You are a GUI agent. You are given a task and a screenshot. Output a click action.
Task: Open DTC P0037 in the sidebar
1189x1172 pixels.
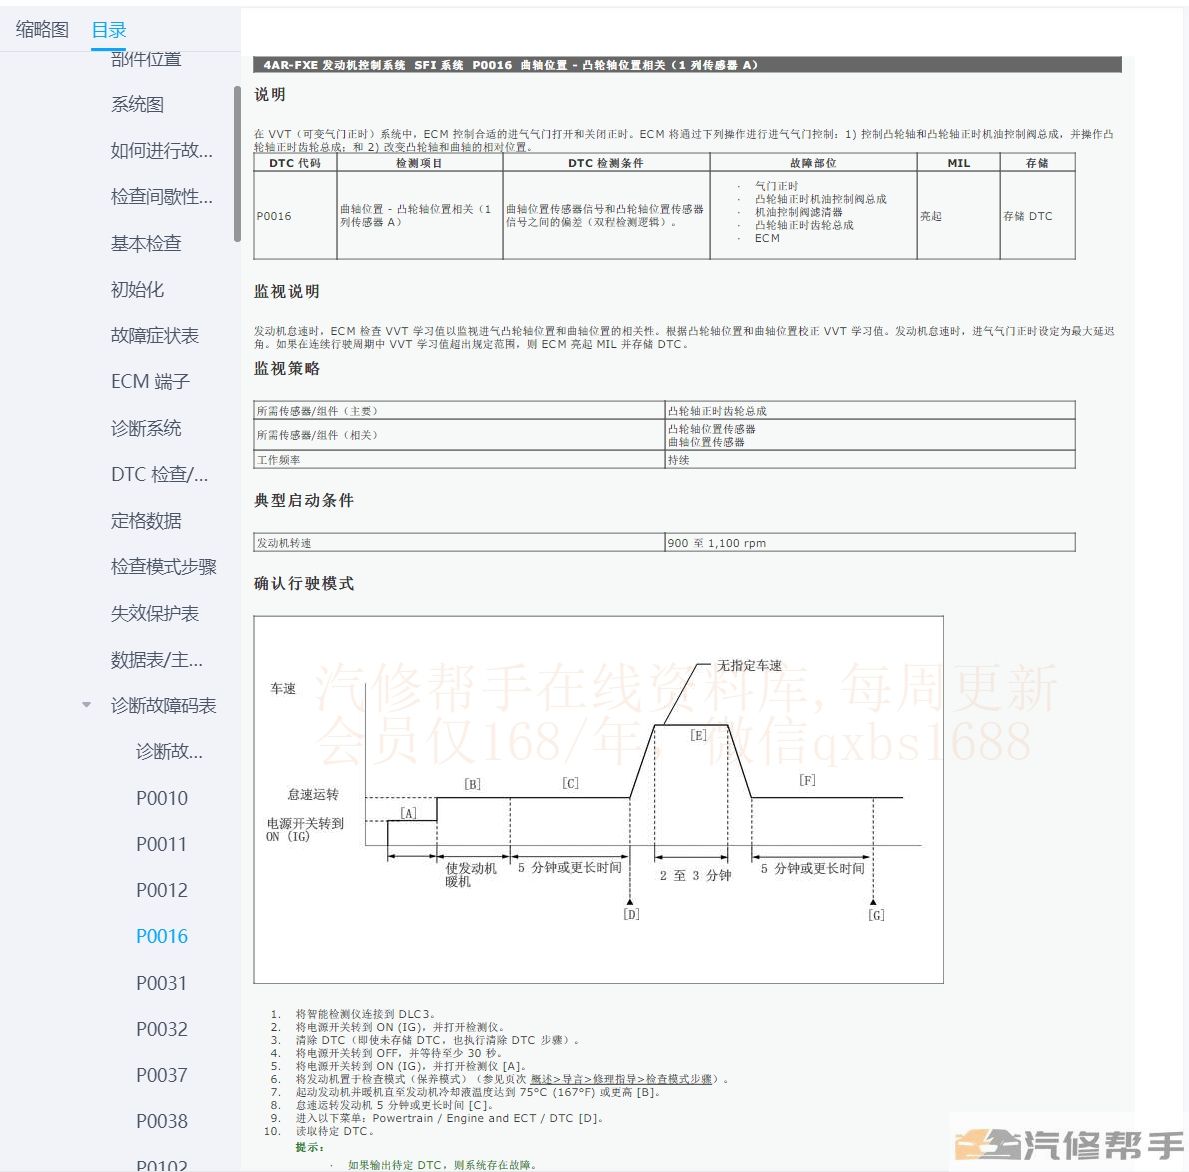point(162,1076)
